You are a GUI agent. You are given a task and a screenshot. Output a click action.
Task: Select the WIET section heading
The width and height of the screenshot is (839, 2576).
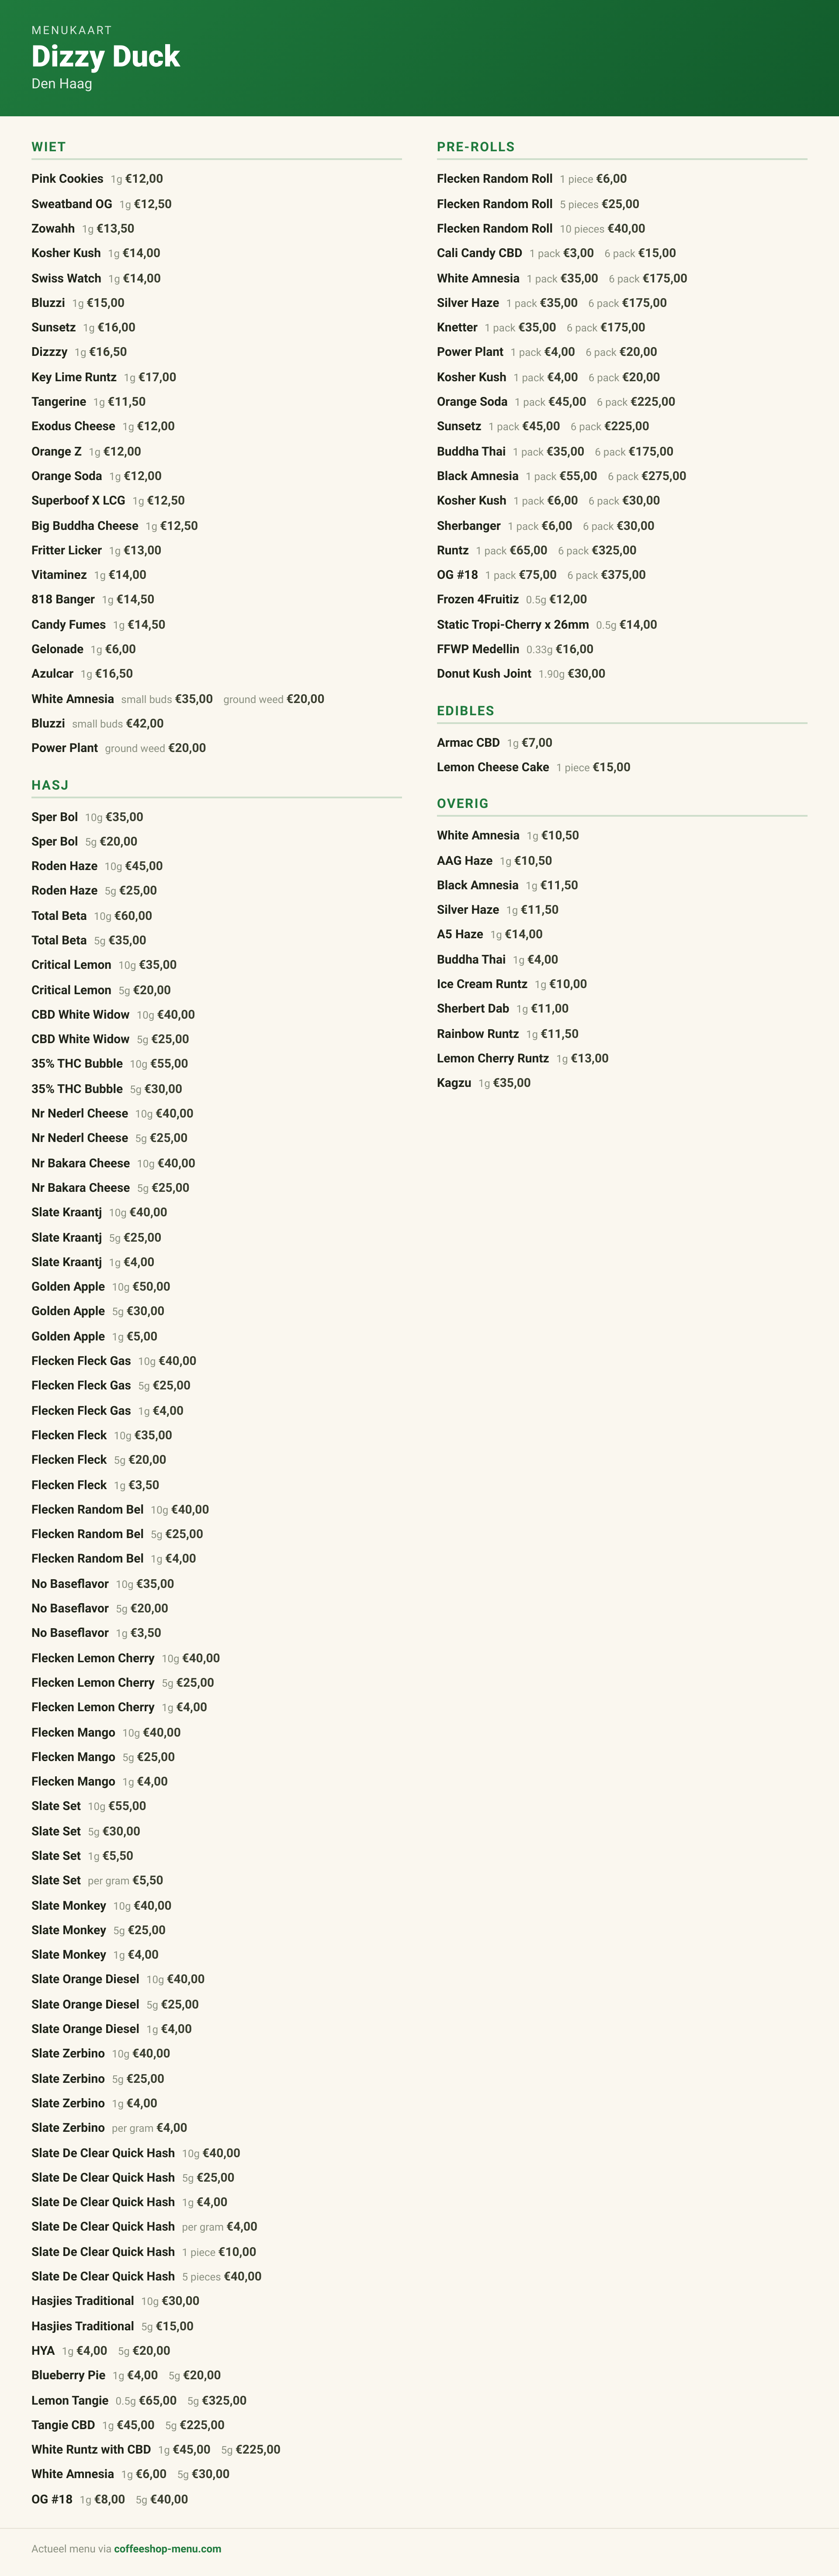tap(48, 147)
